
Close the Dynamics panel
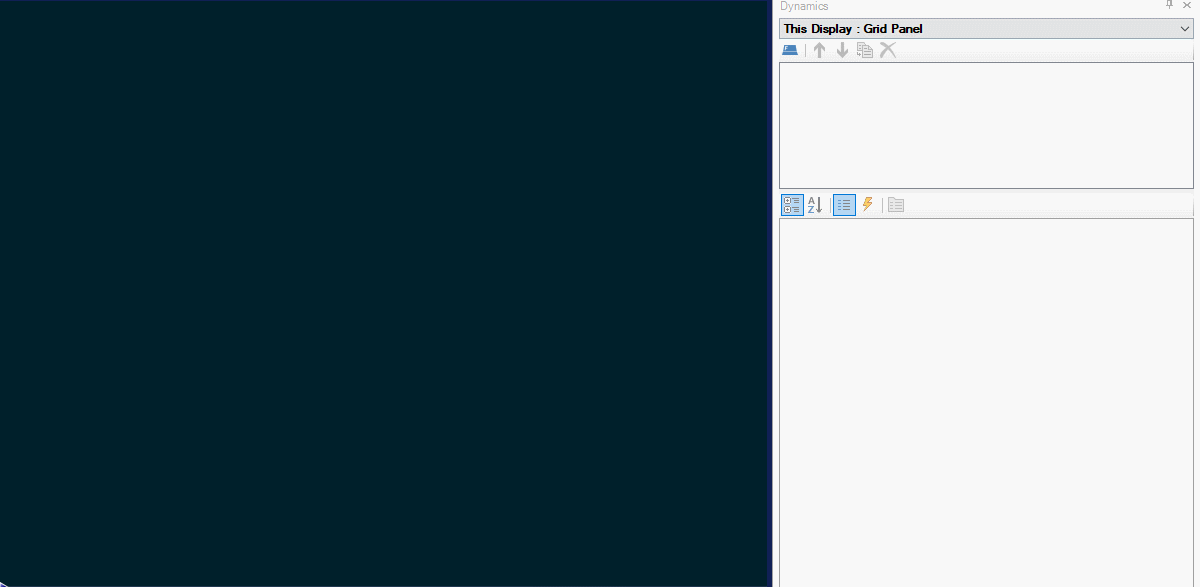1187,6
